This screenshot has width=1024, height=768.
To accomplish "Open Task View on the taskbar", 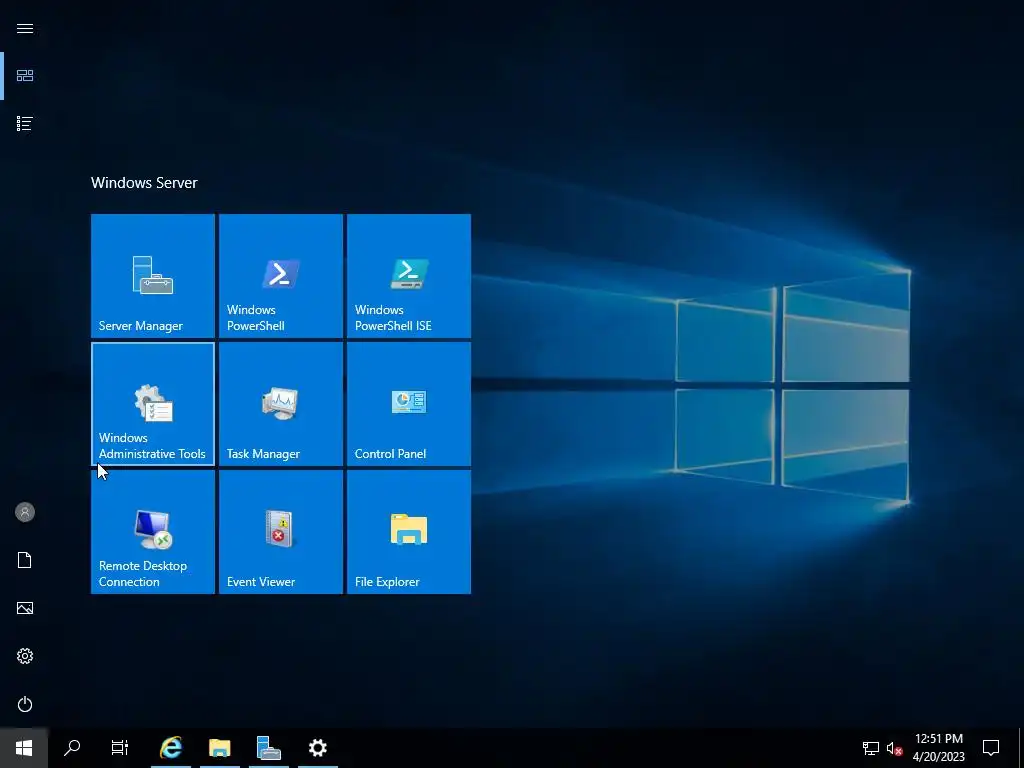I will [120, 748].
